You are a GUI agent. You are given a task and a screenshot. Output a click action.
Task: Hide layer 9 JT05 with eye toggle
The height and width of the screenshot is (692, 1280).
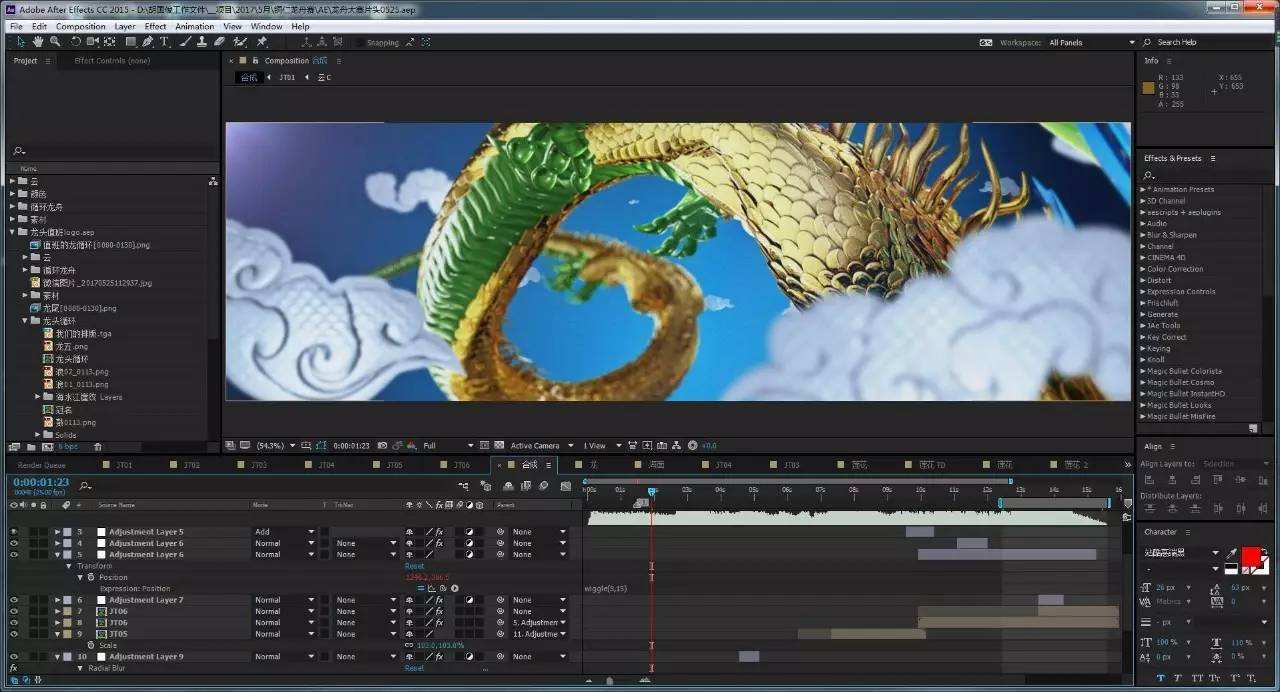click(14, 634)
